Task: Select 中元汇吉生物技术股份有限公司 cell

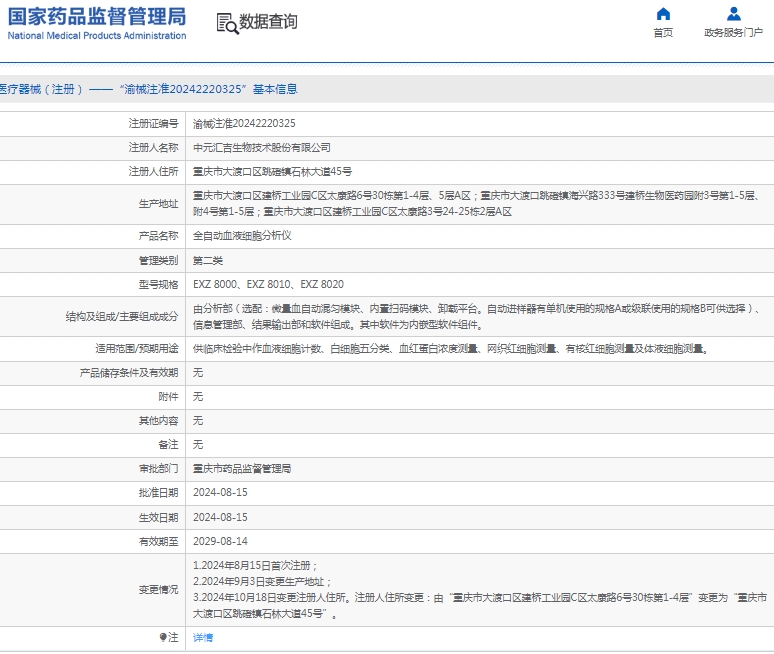Action: point(262,148)
